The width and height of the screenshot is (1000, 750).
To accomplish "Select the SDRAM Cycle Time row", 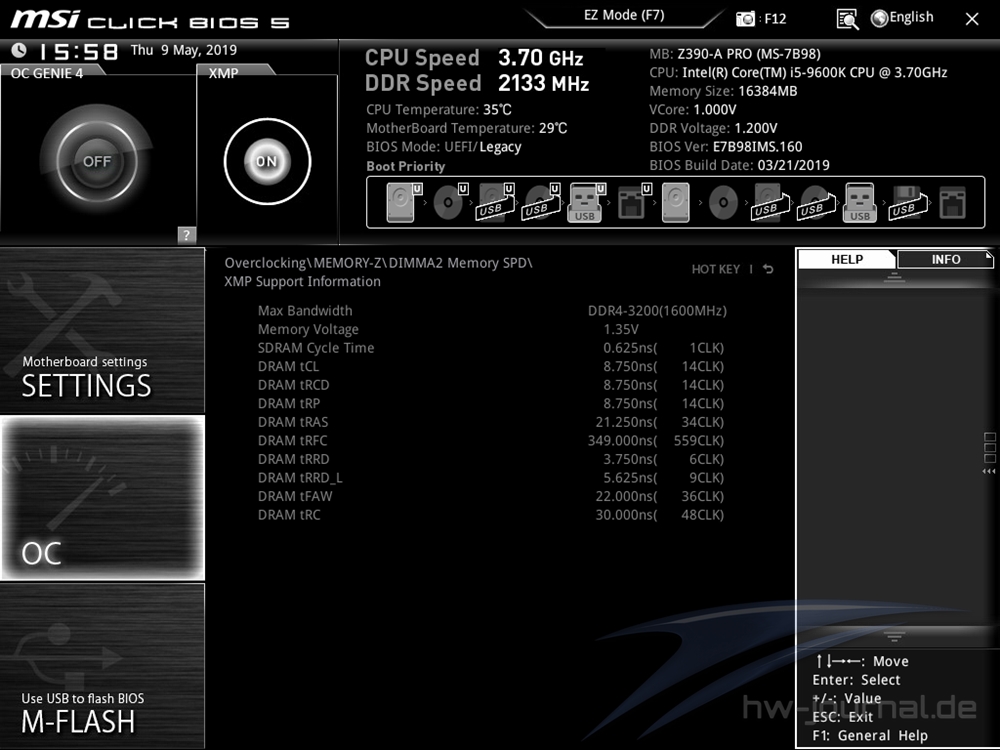I will [491, 348].
